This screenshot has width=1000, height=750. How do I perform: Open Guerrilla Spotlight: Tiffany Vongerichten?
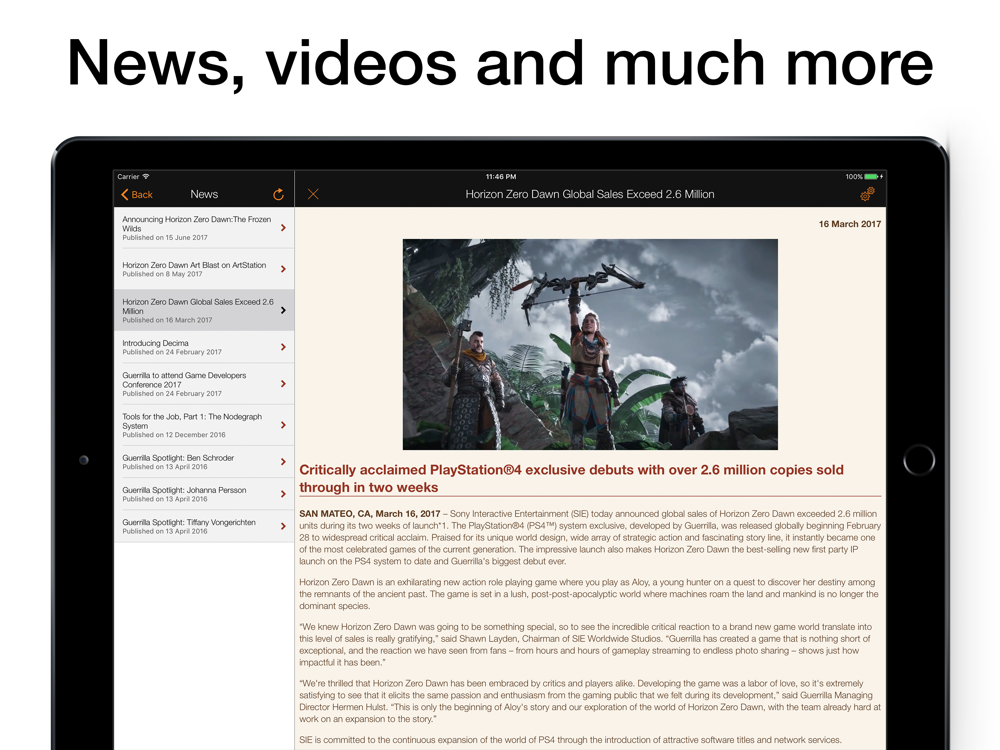pos(204,526)
